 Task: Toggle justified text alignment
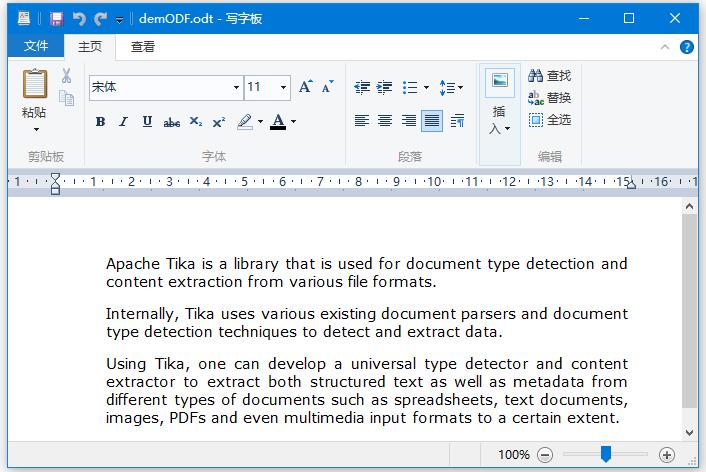coord(432,121)
